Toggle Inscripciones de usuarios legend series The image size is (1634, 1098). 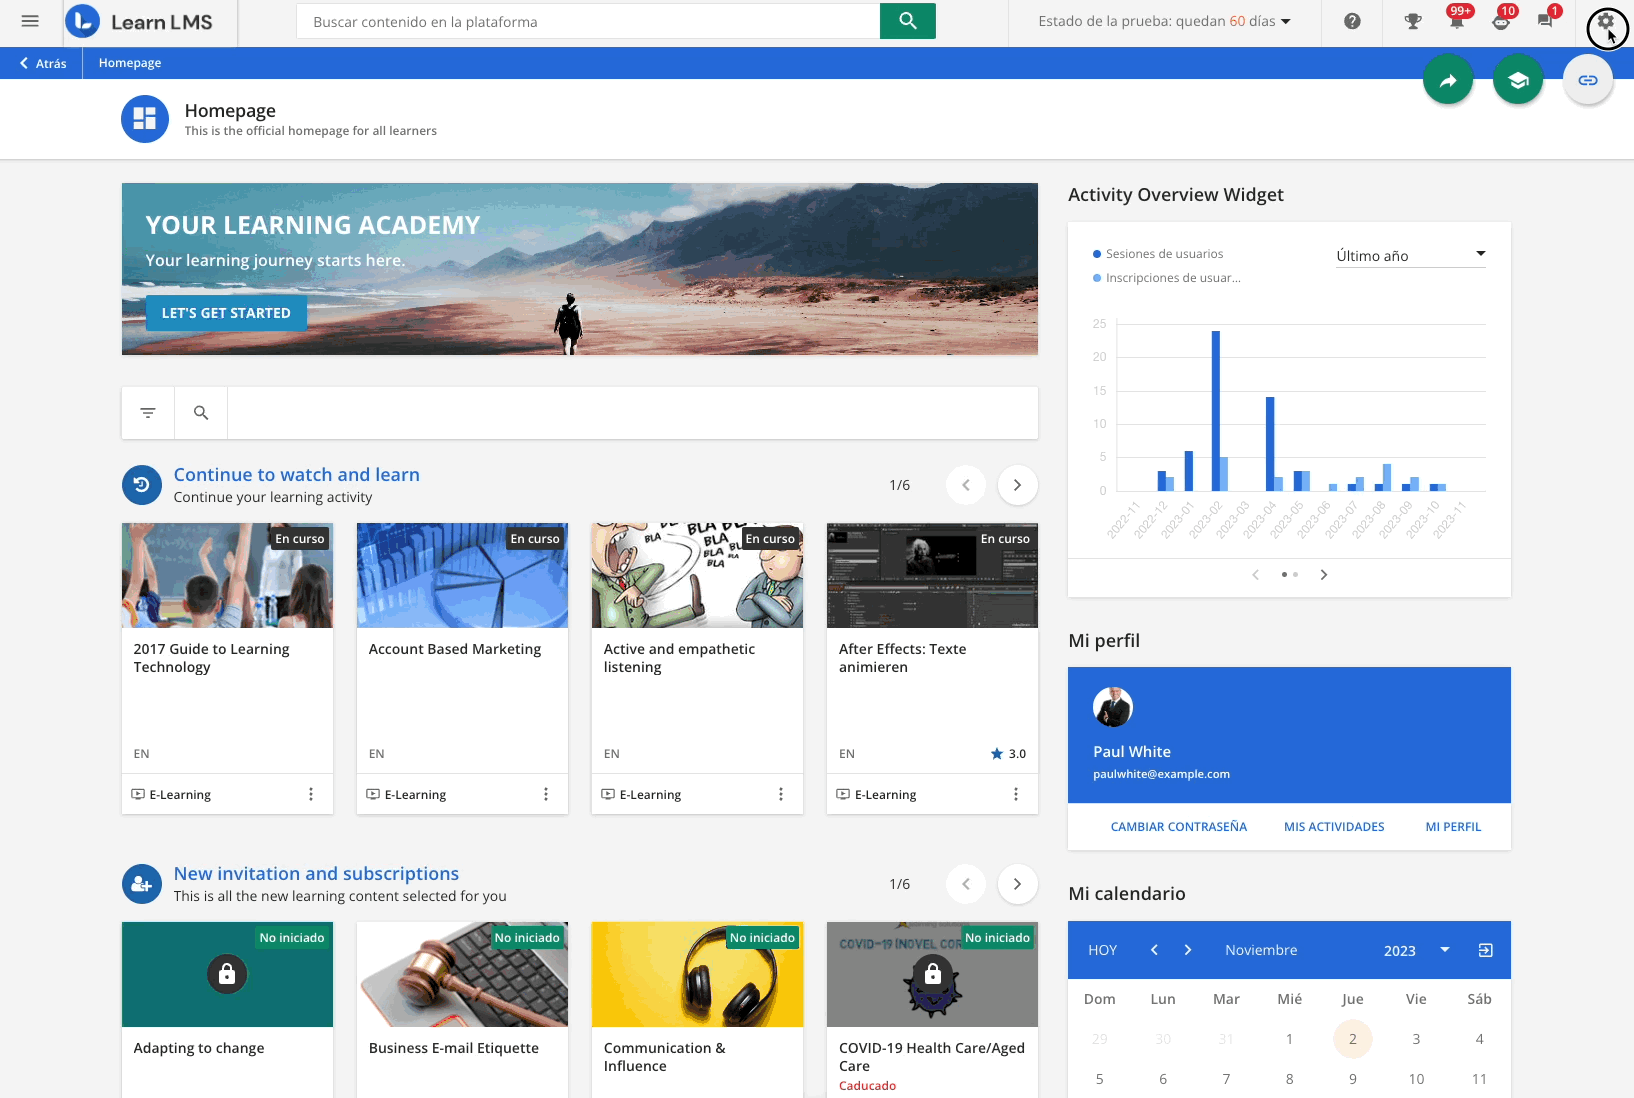1166,278
